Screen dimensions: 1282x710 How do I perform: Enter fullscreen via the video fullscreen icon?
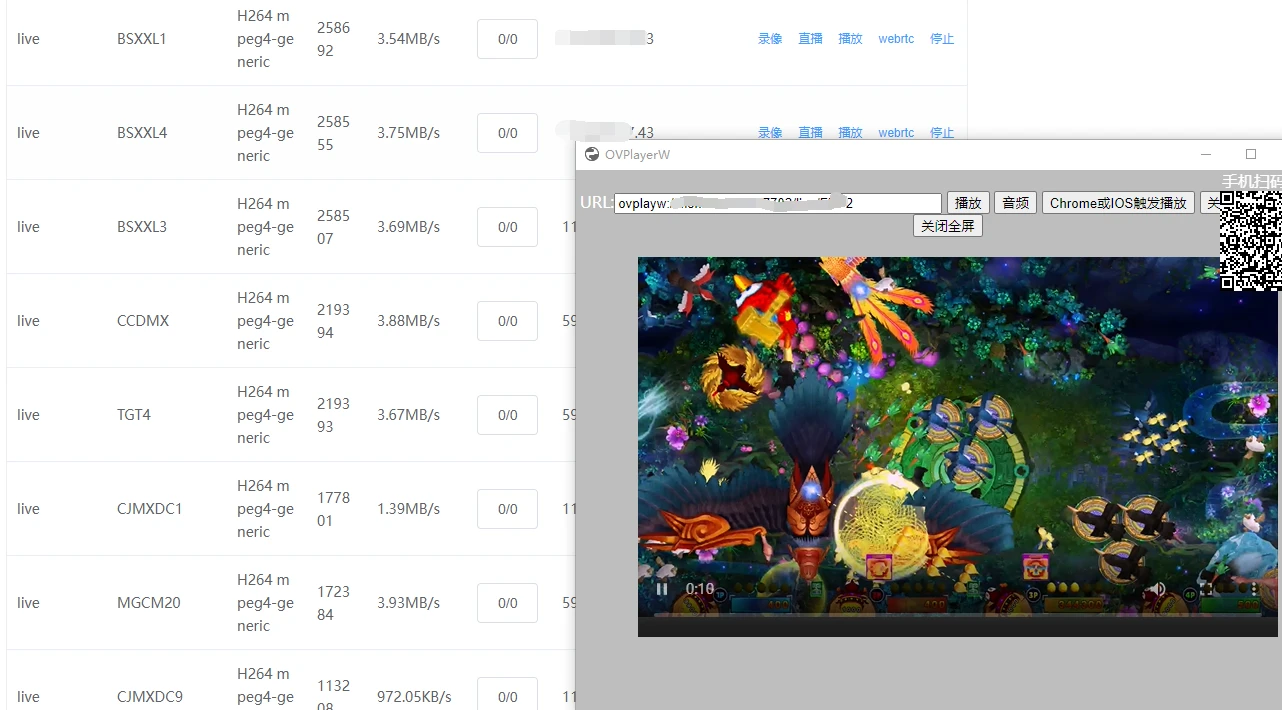point(1205,589)
